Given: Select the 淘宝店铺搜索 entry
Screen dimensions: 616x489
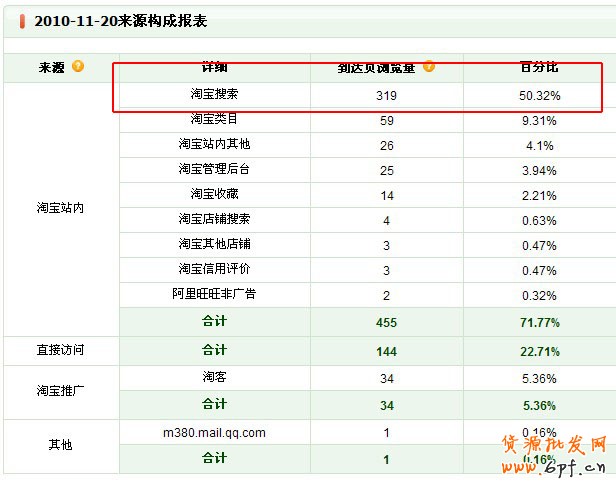Looking at the screenshot, I should (x=214, y=220).
